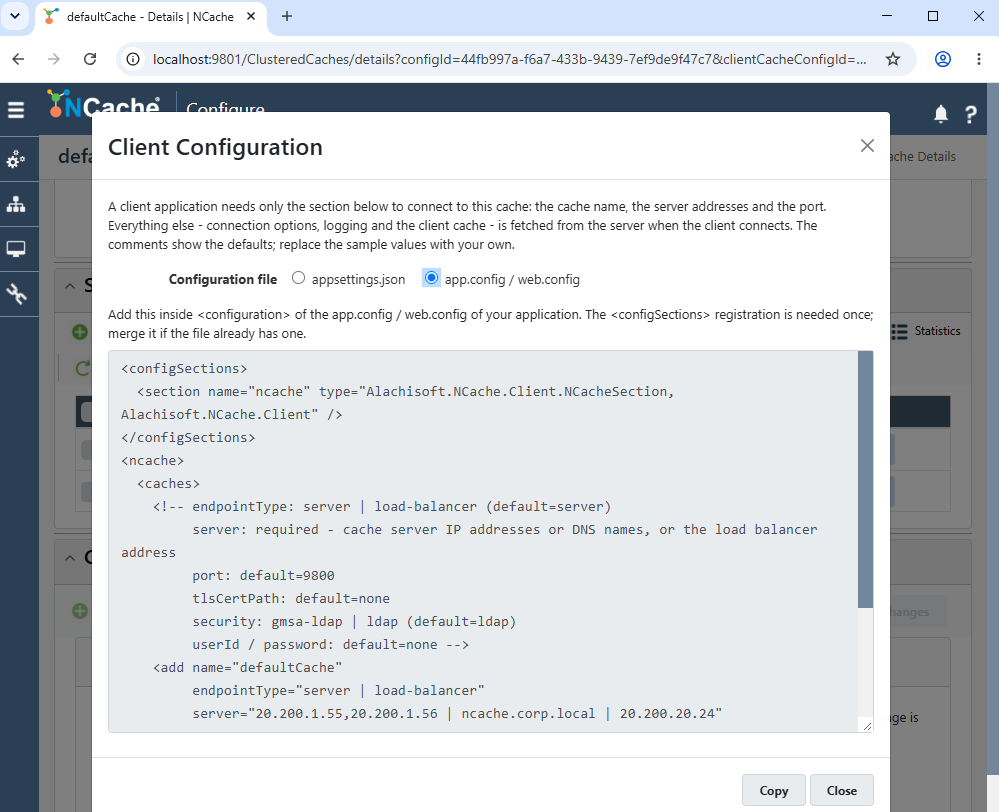This screenshot has width=999, height=812.
Task: Click the 'Client Configuration' dialog title
Action: [x=215, y=147]
